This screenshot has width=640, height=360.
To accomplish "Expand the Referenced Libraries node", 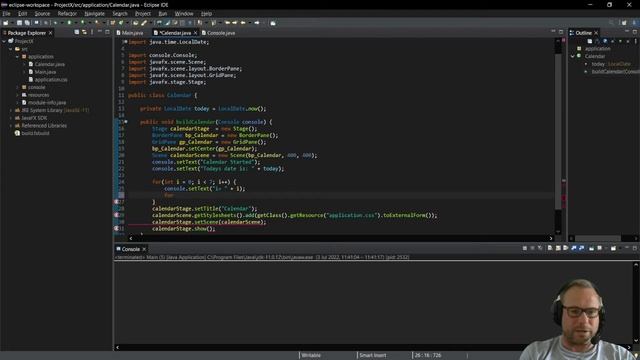I will coord(11,126).
